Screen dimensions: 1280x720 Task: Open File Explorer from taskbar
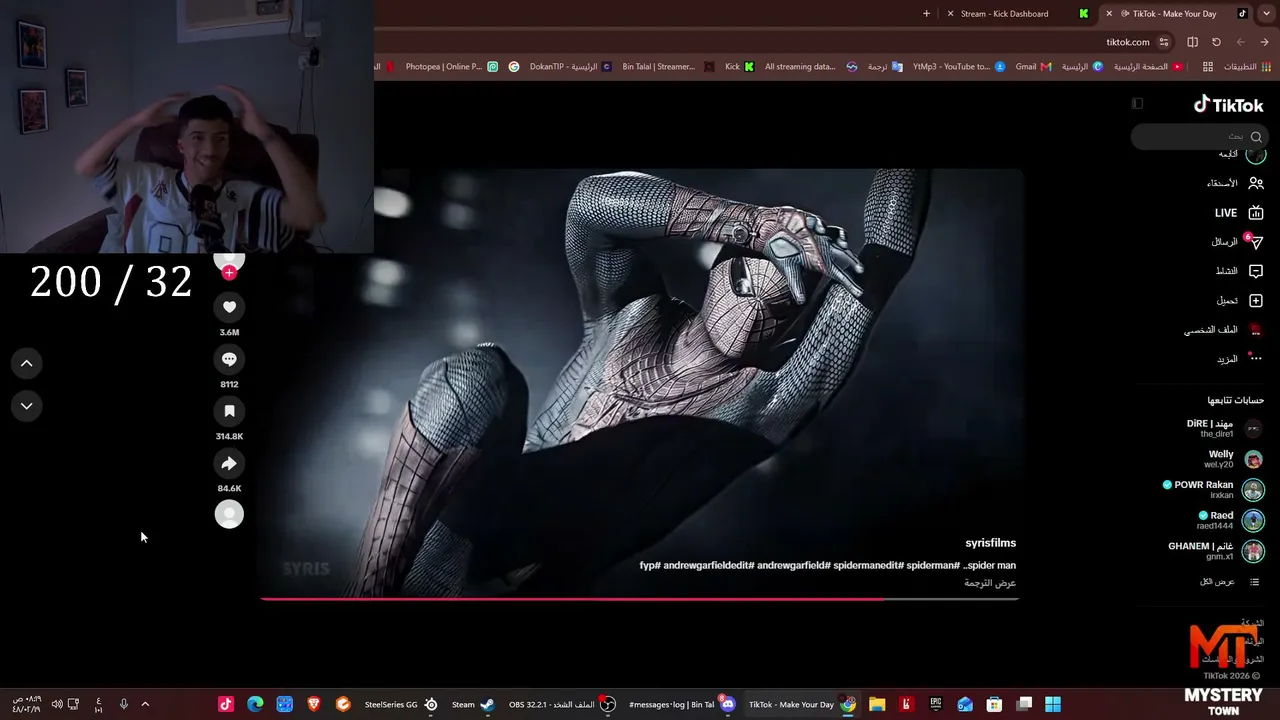pos(877,705)
